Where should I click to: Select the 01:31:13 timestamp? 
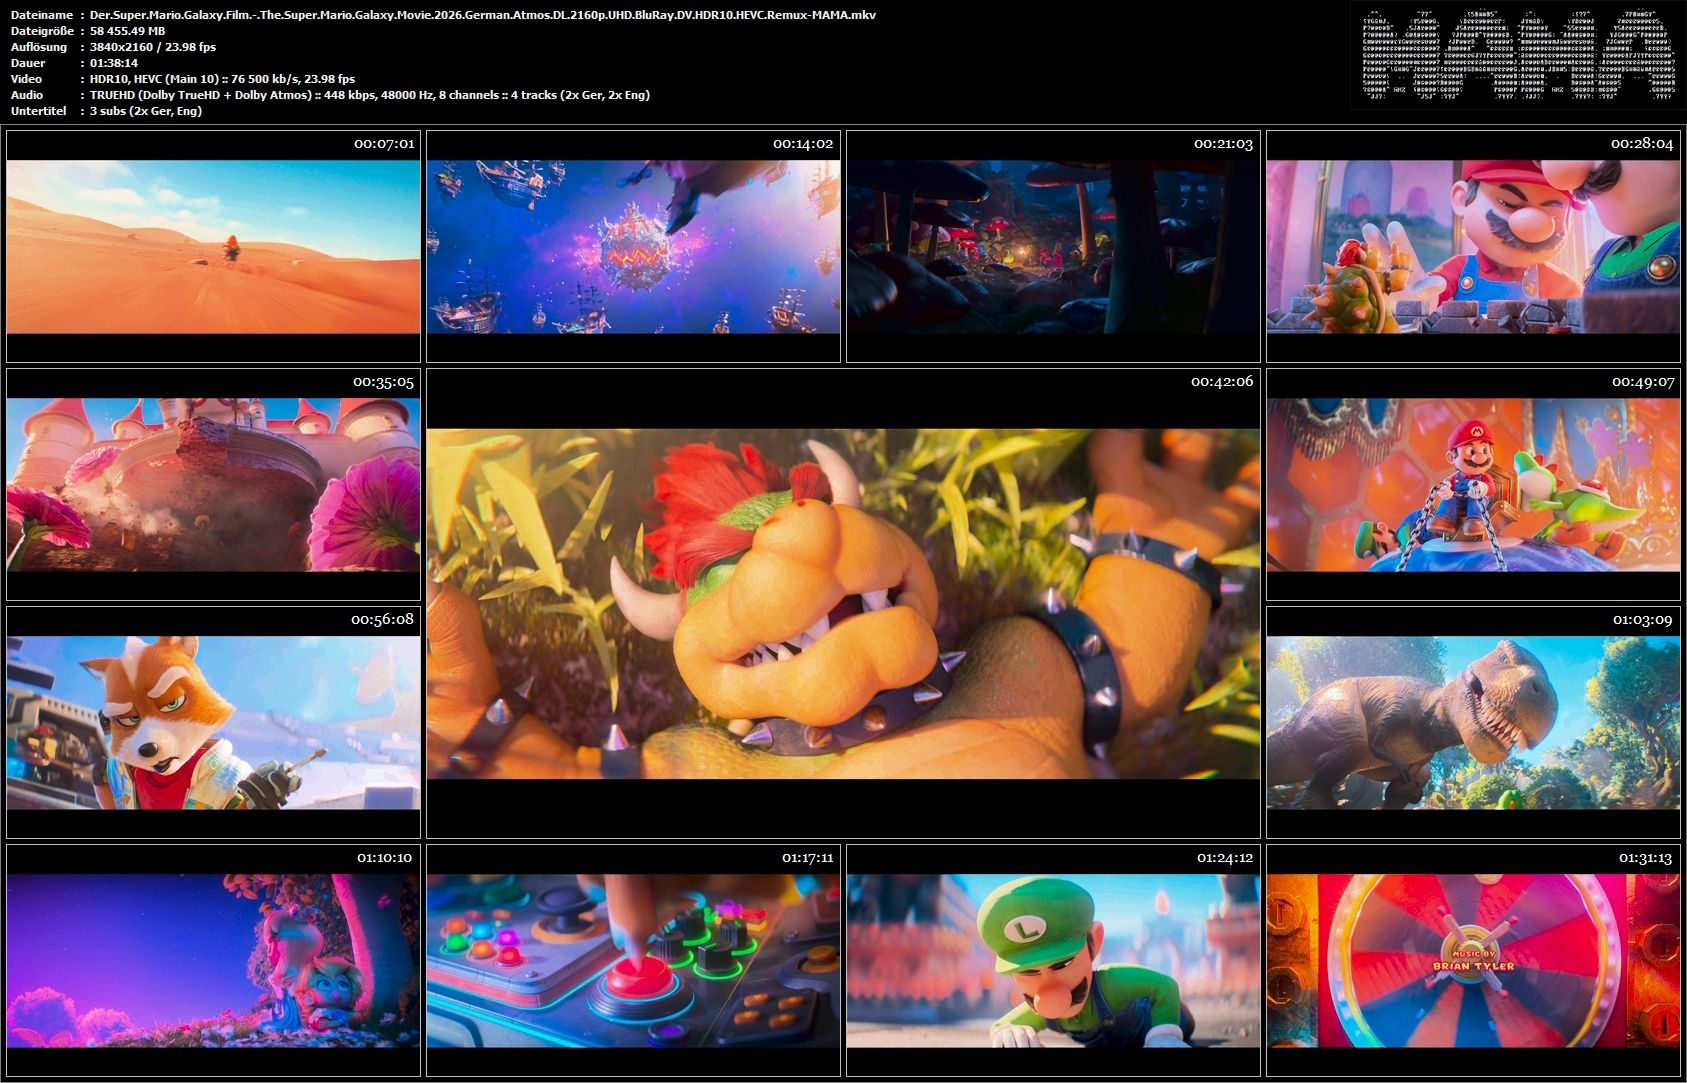tap(1645, 858)
